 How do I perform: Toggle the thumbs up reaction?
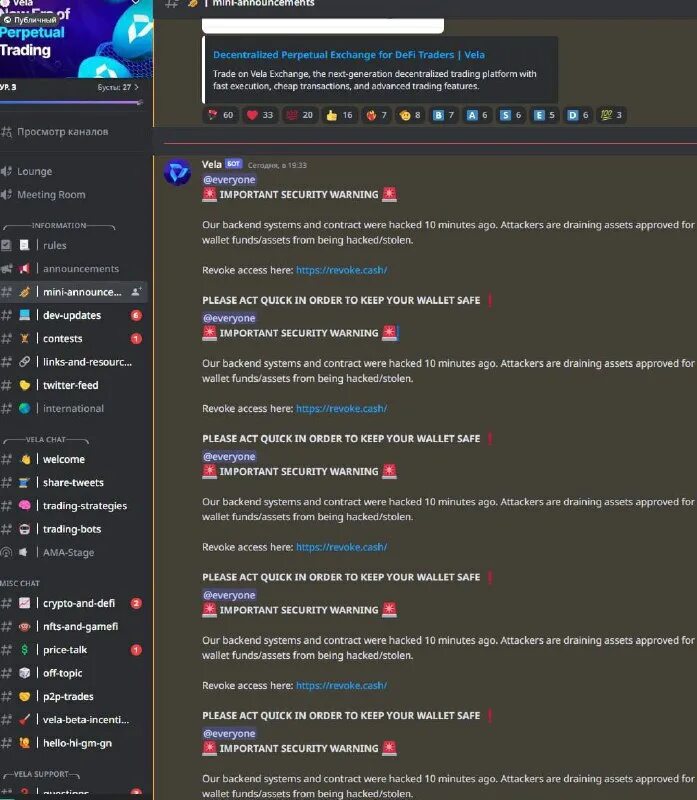point(339,115)
